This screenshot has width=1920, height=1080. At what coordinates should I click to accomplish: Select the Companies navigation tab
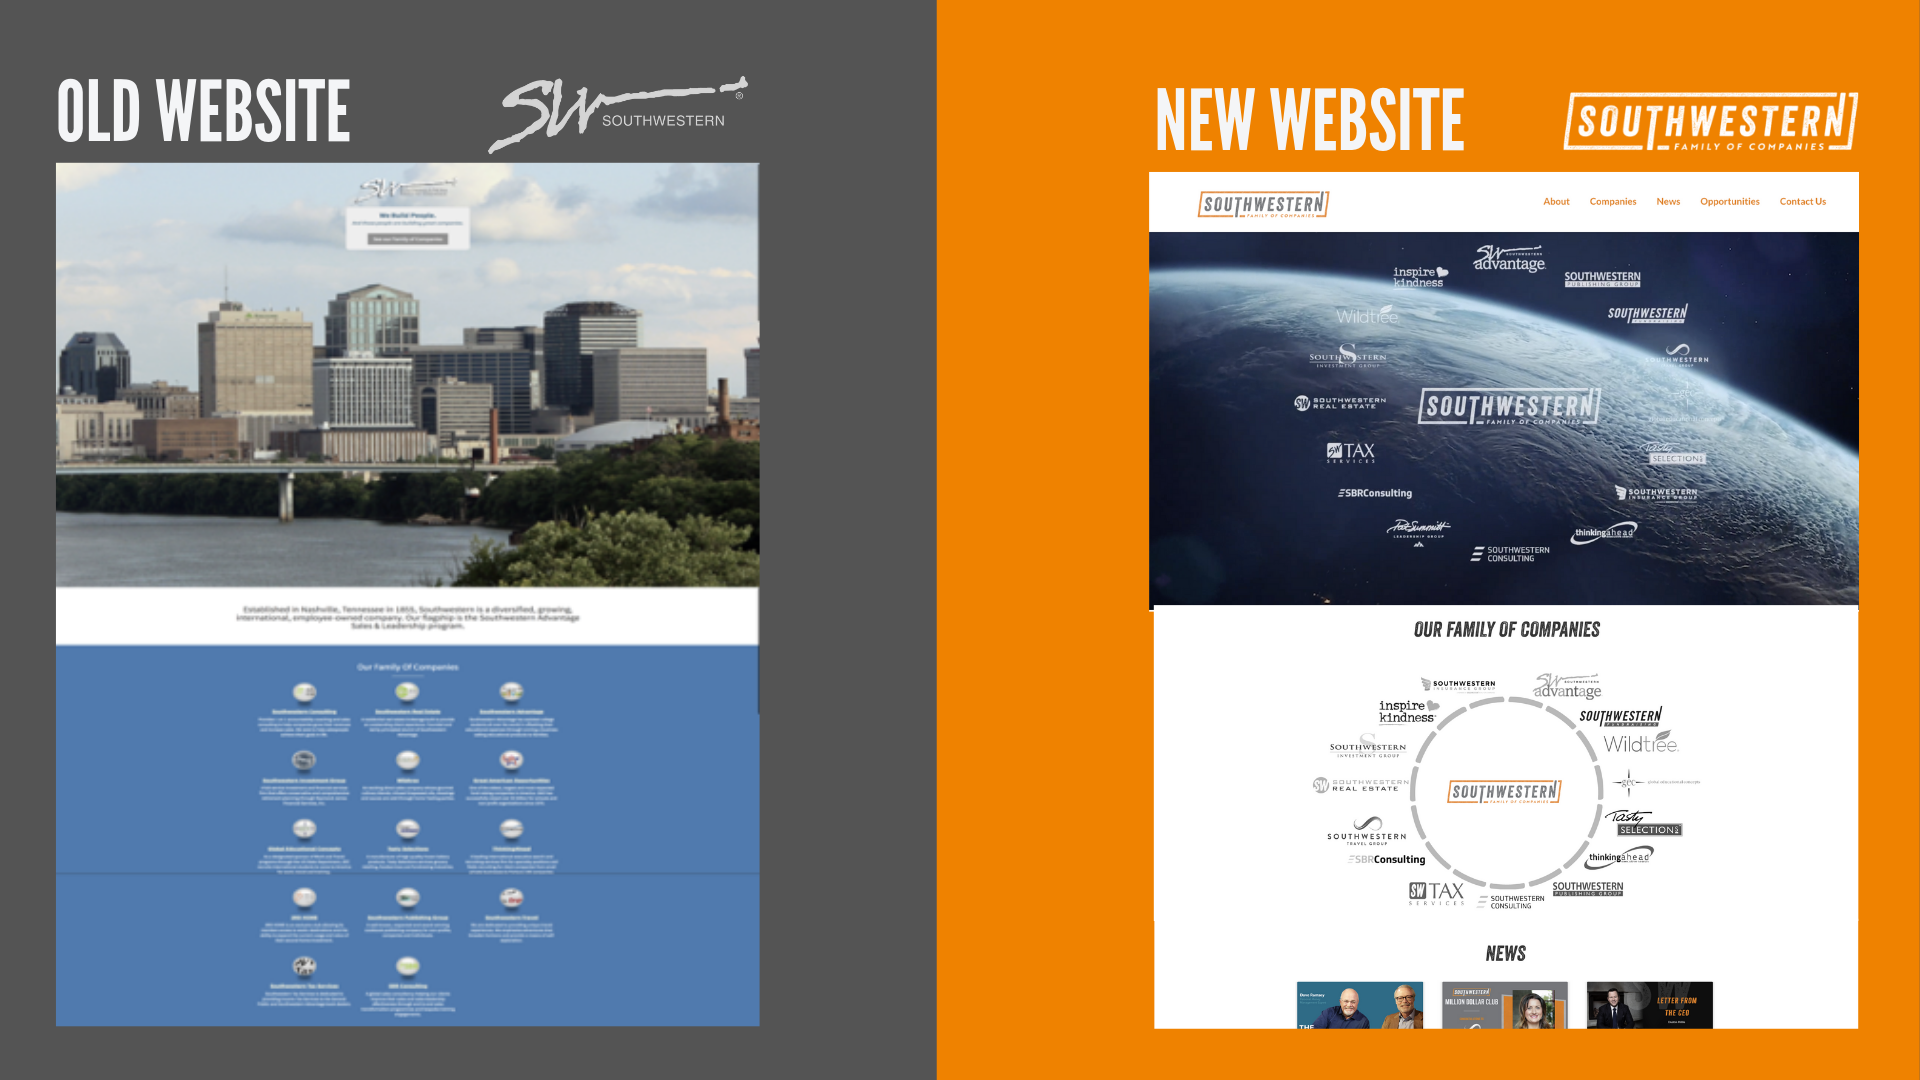pos(1613,200)
